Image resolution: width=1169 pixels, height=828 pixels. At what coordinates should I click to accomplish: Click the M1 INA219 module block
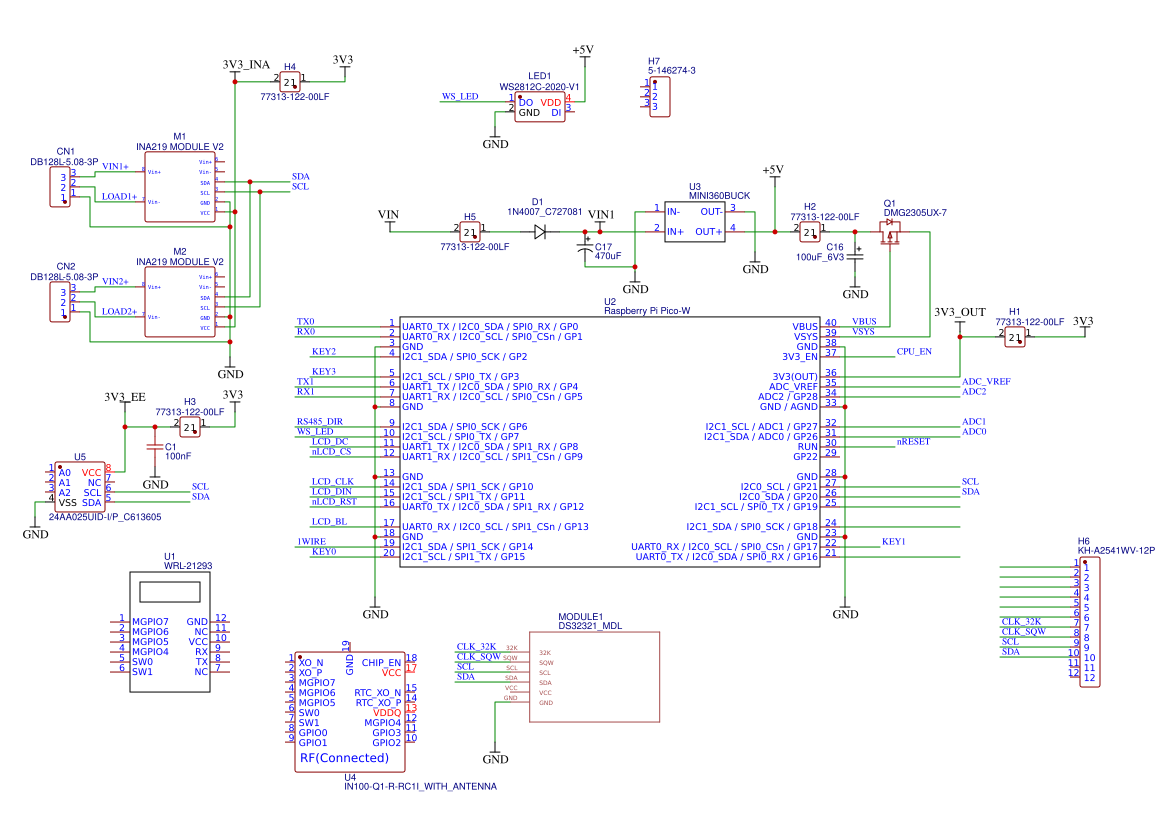click(x=179, y=187)
